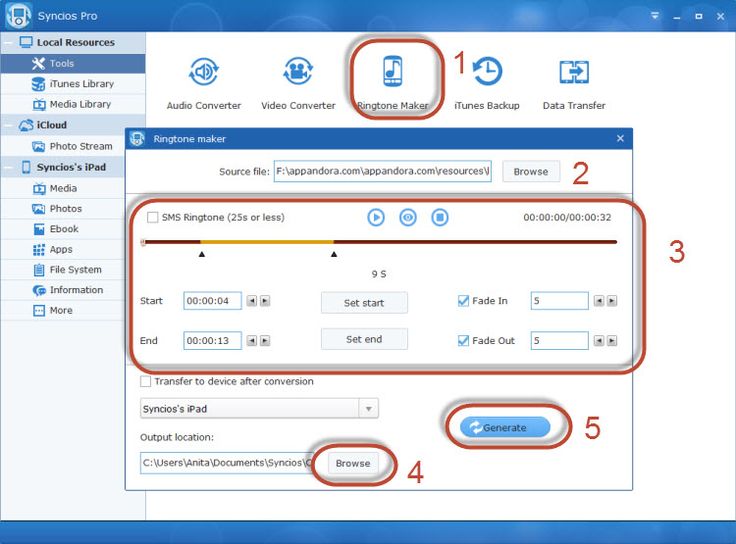Click the 00:00:00/00:00:32 time readout
The width and height of the screenshot is (736, 544).
coord(567,217)
